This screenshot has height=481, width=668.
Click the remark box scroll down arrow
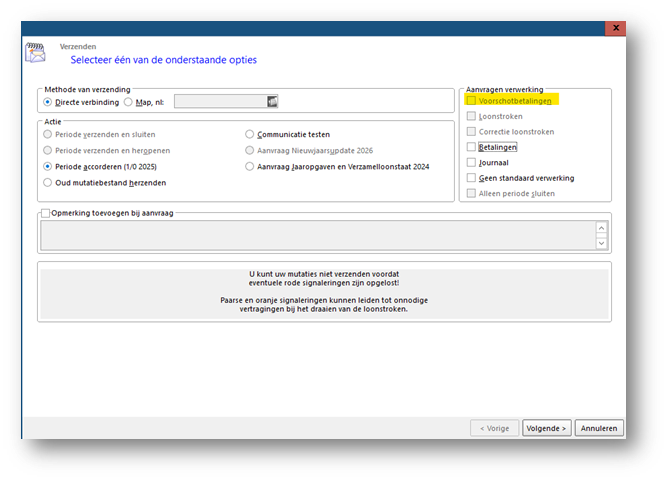coord(601,243)
